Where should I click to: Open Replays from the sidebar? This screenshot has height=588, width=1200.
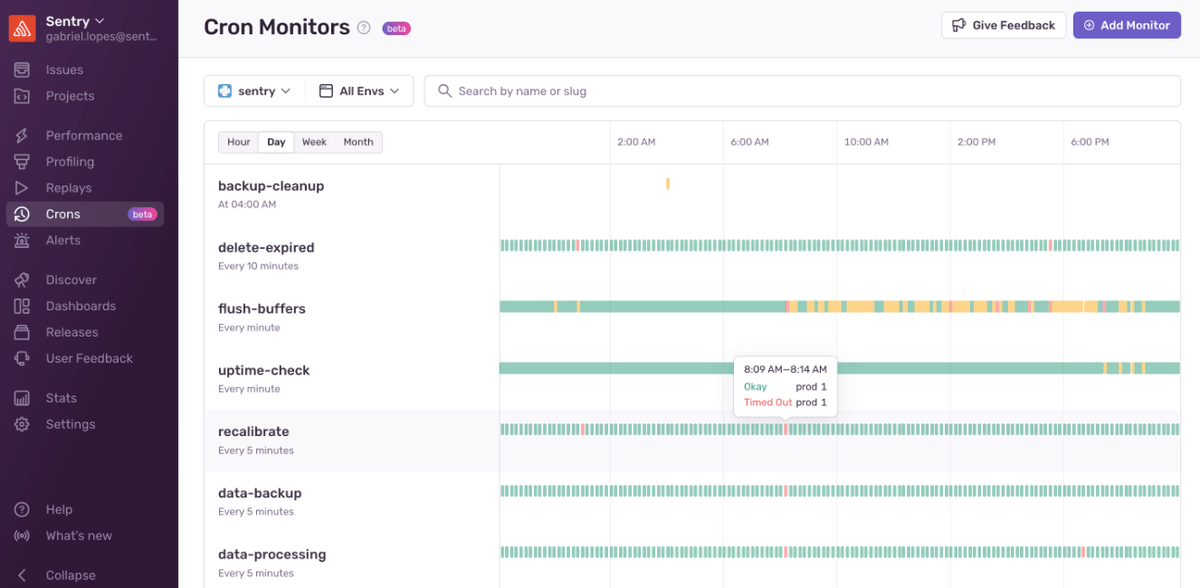tap(67, 187)
